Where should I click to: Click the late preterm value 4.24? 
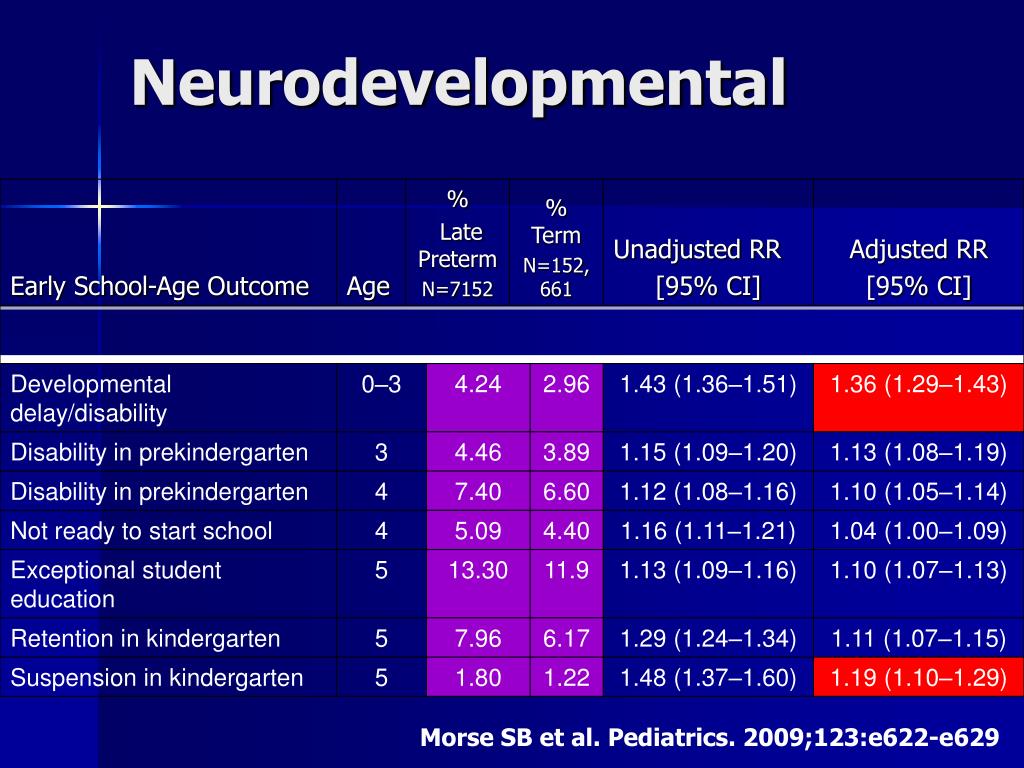click(x=478, y=384)
